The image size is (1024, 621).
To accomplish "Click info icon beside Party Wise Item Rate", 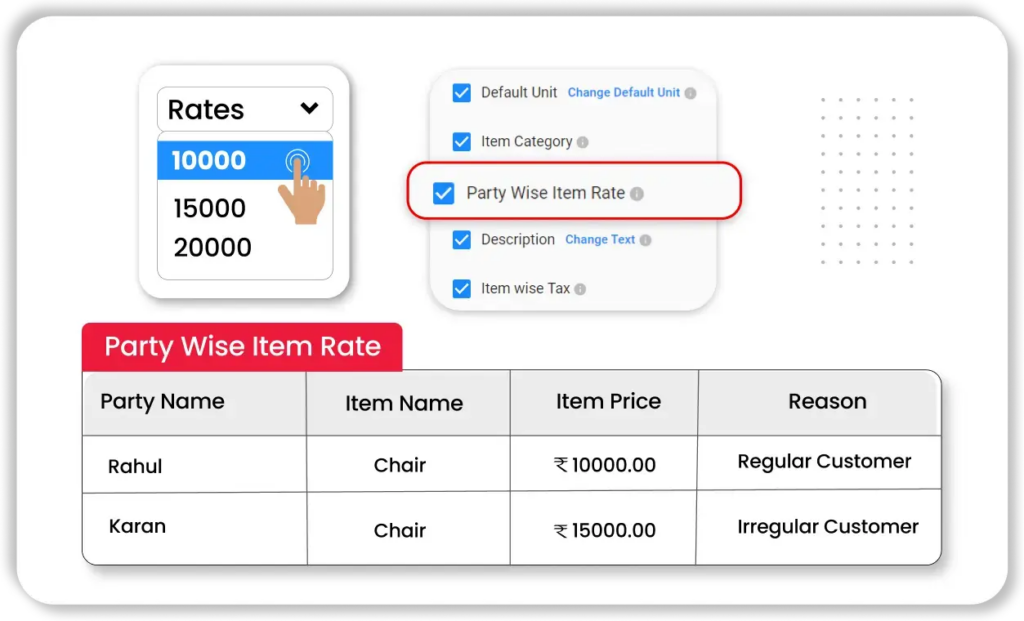I will pyautogui.click(x=637, y=194).
